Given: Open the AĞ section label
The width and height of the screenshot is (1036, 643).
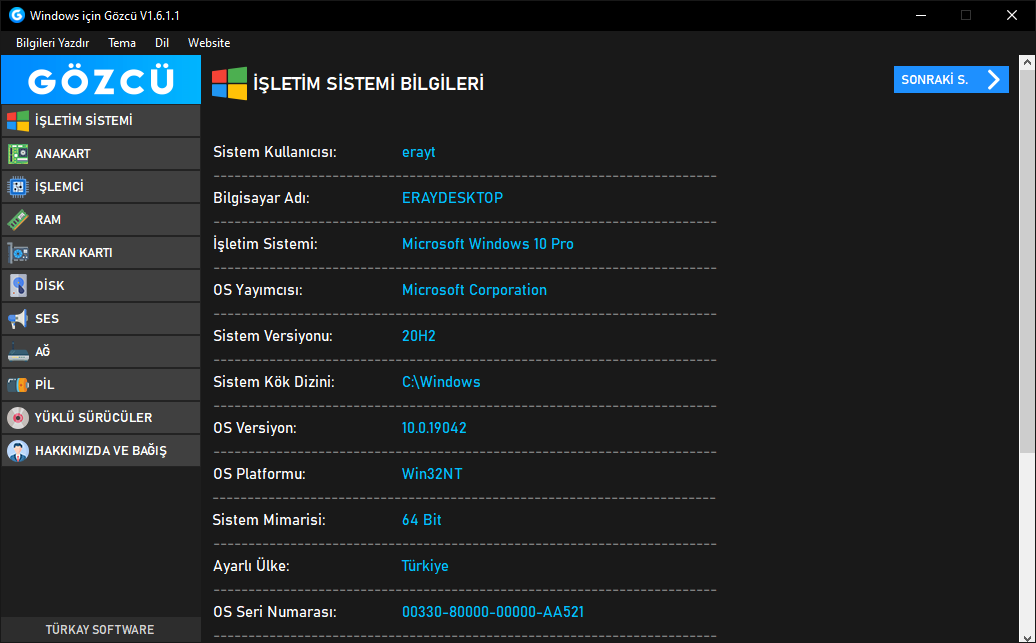Looking at the screenshot, I should click(42, 352).
